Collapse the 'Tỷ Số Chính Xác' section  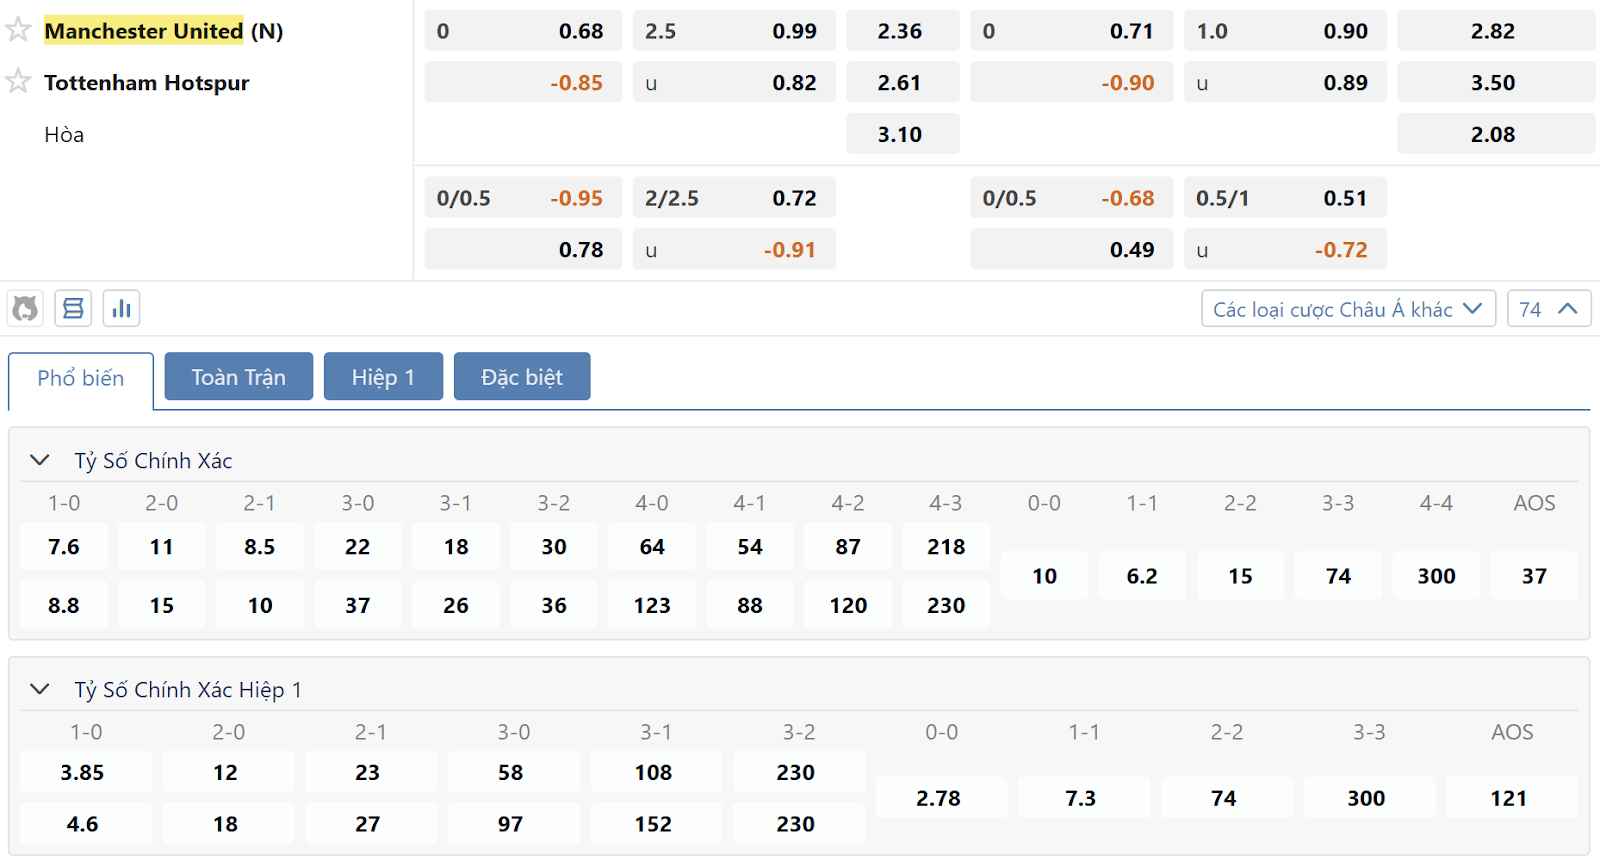point(40,460)
